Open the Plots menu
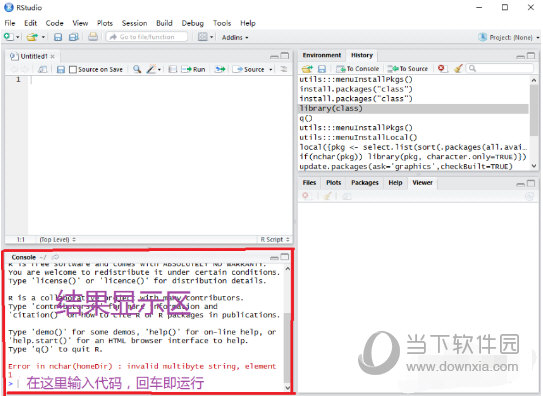 [x=105, y=23]
